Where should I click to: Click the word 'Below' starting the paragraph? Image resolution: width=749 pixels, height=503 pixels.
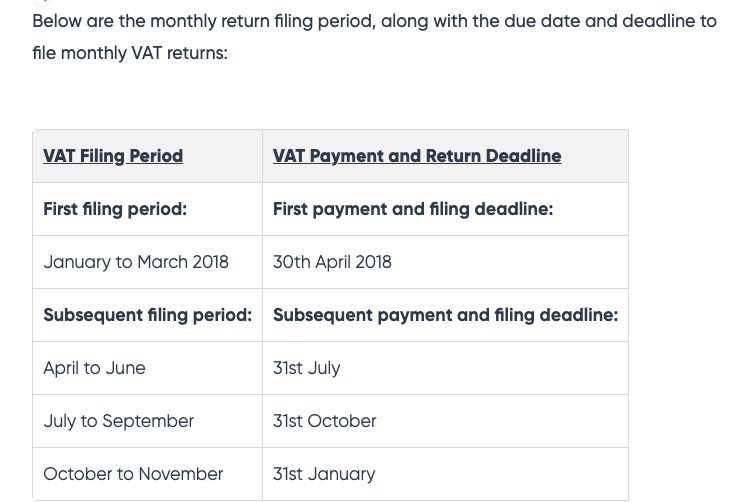[58, 21]
